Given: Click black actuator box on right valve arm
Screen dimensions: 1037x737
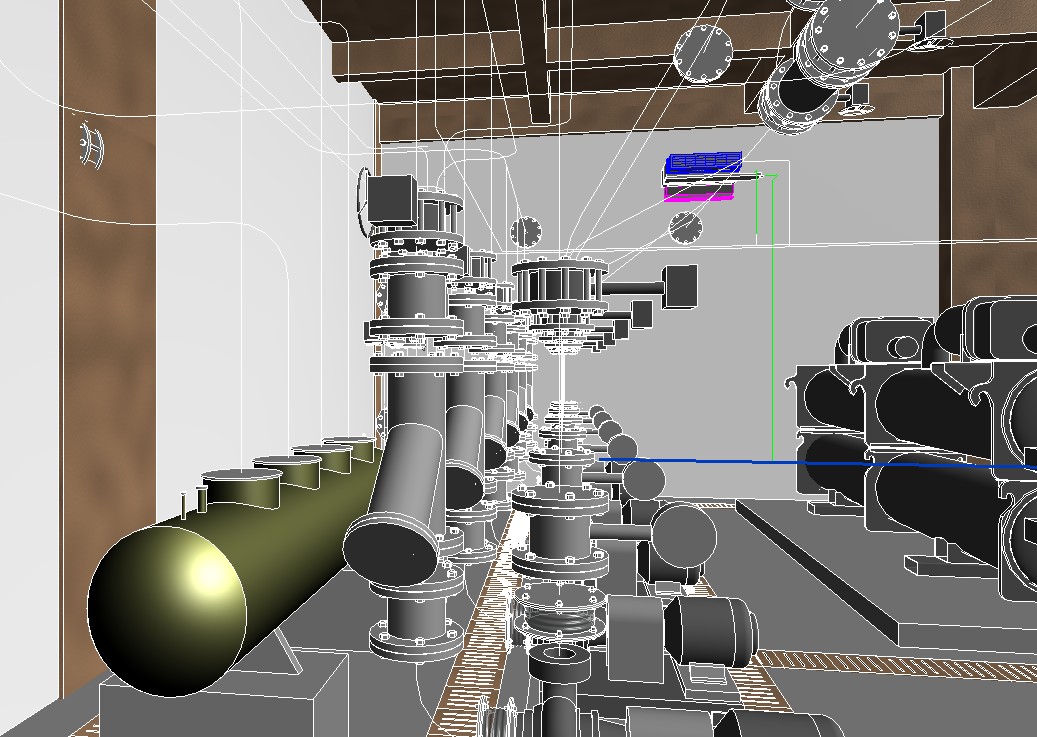Looking at the screenshot, I should (x=681, y=286).
